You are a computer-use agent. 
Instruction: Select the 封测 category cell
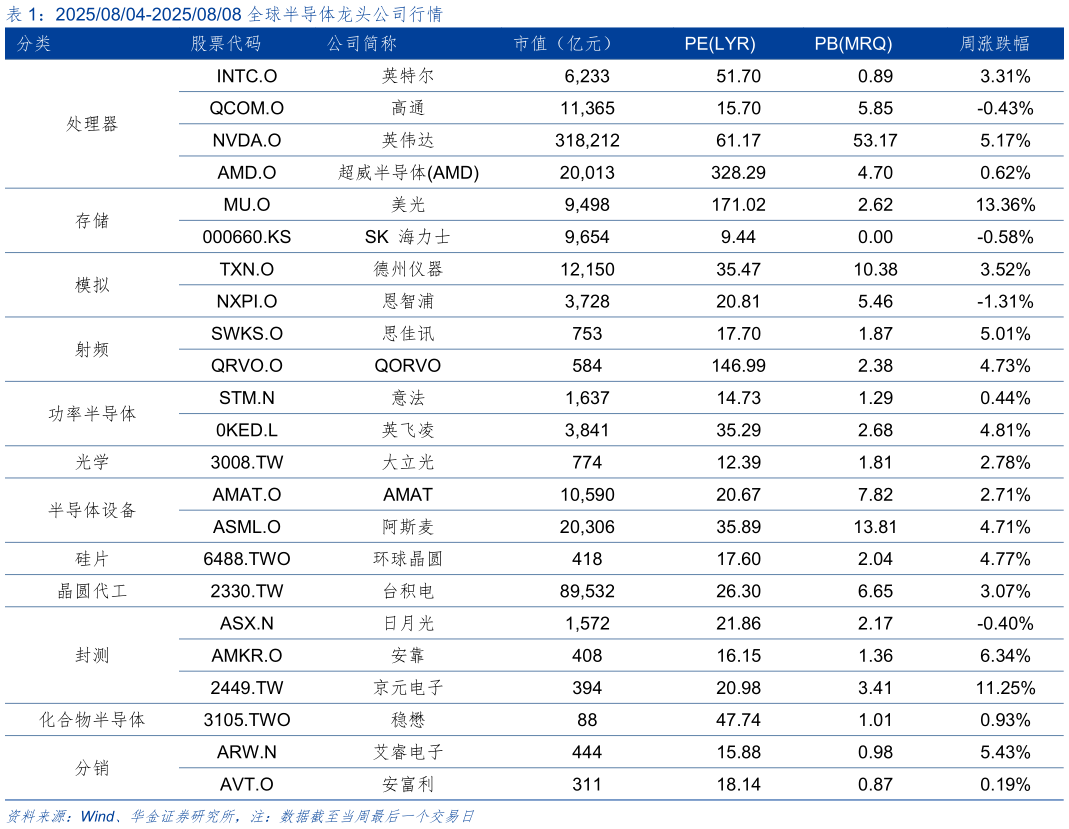92,655
